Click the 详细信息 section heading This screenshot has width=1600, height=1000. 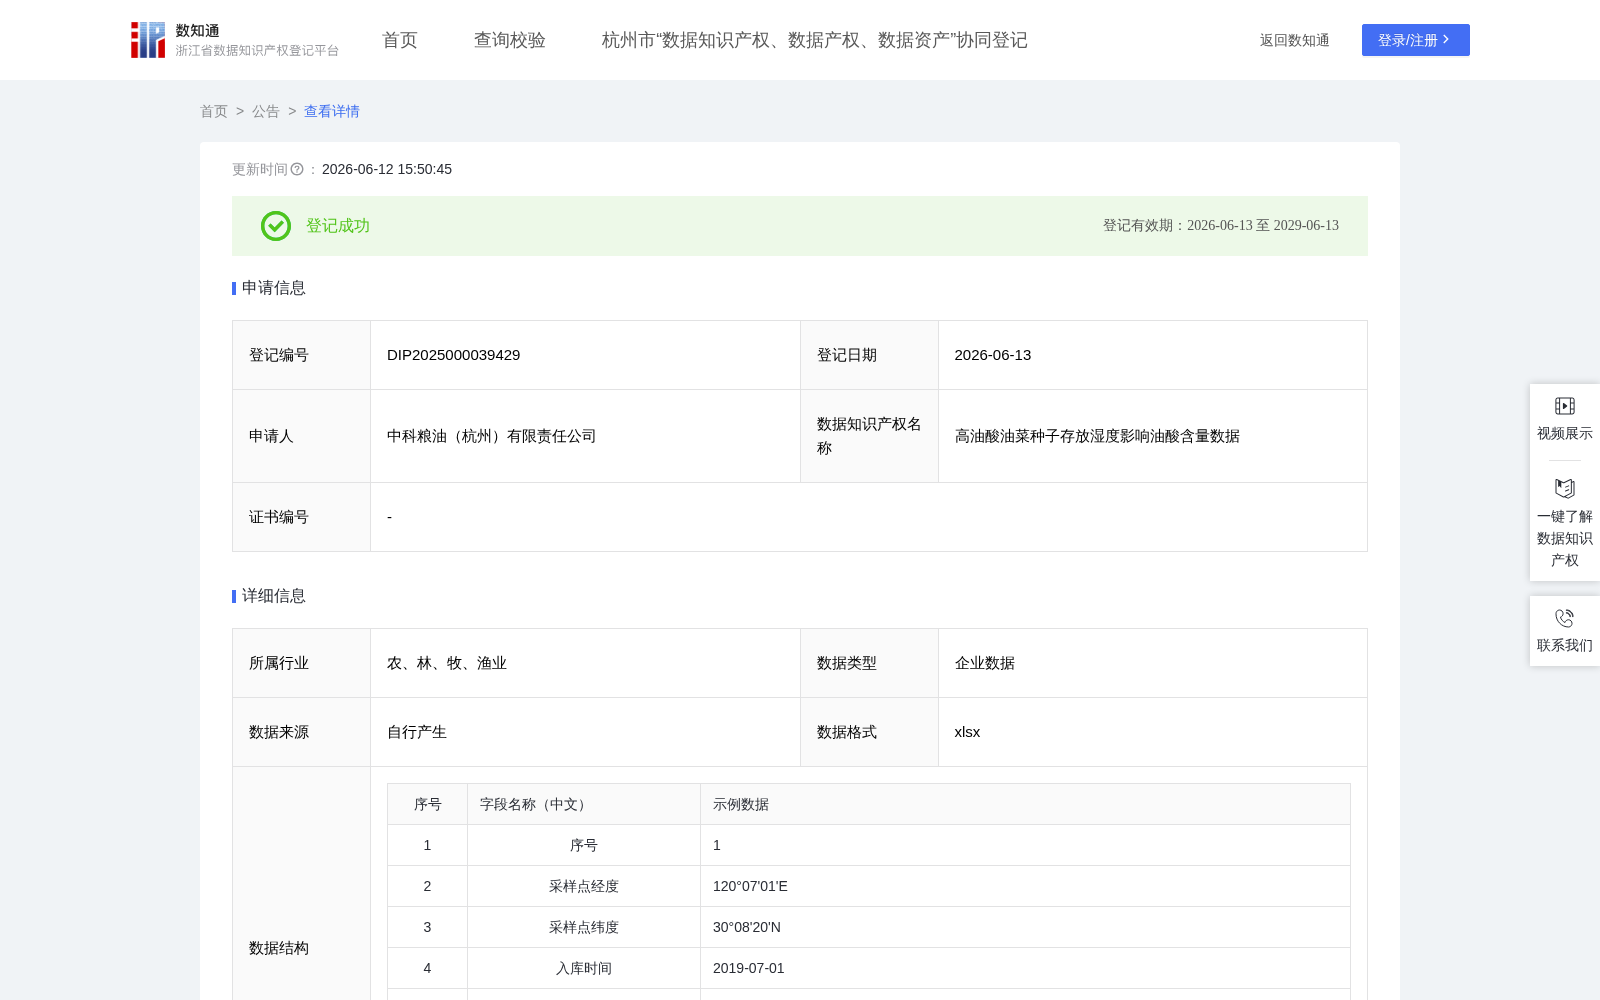tap(274, 596)
